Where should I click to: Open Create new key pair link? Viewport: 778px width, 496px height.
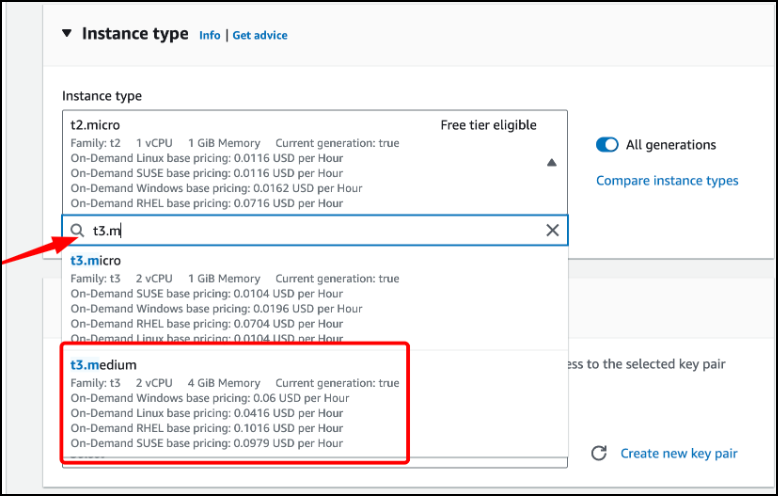tap(679, 453)
